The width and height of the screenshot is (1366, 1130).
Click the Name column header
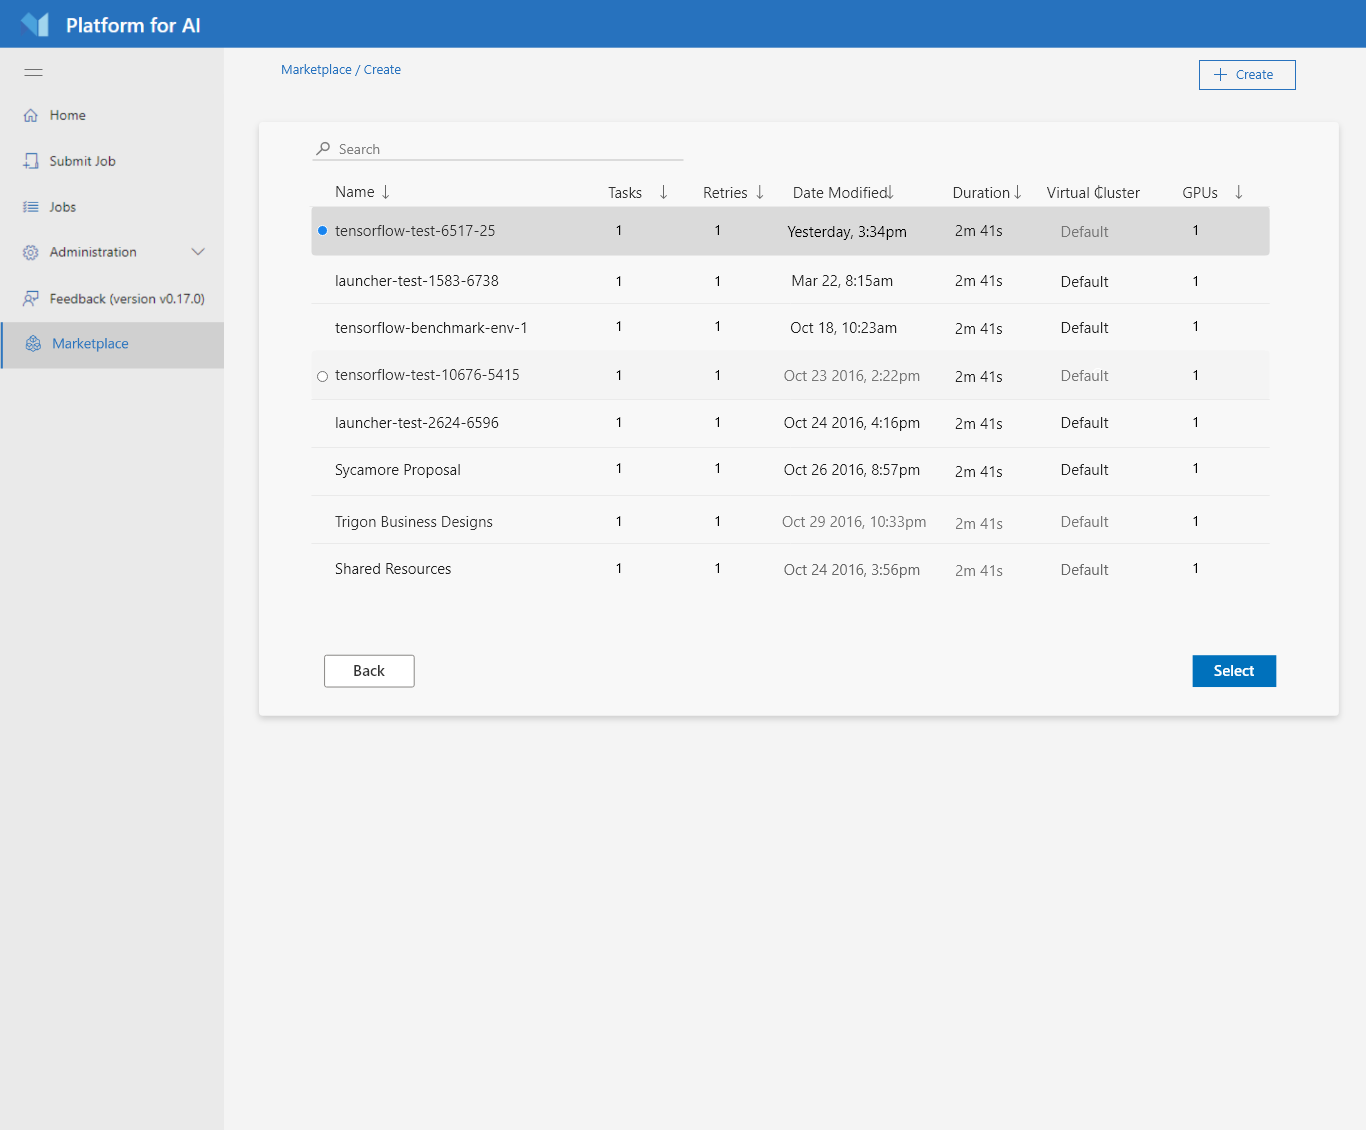coord(355,192)
